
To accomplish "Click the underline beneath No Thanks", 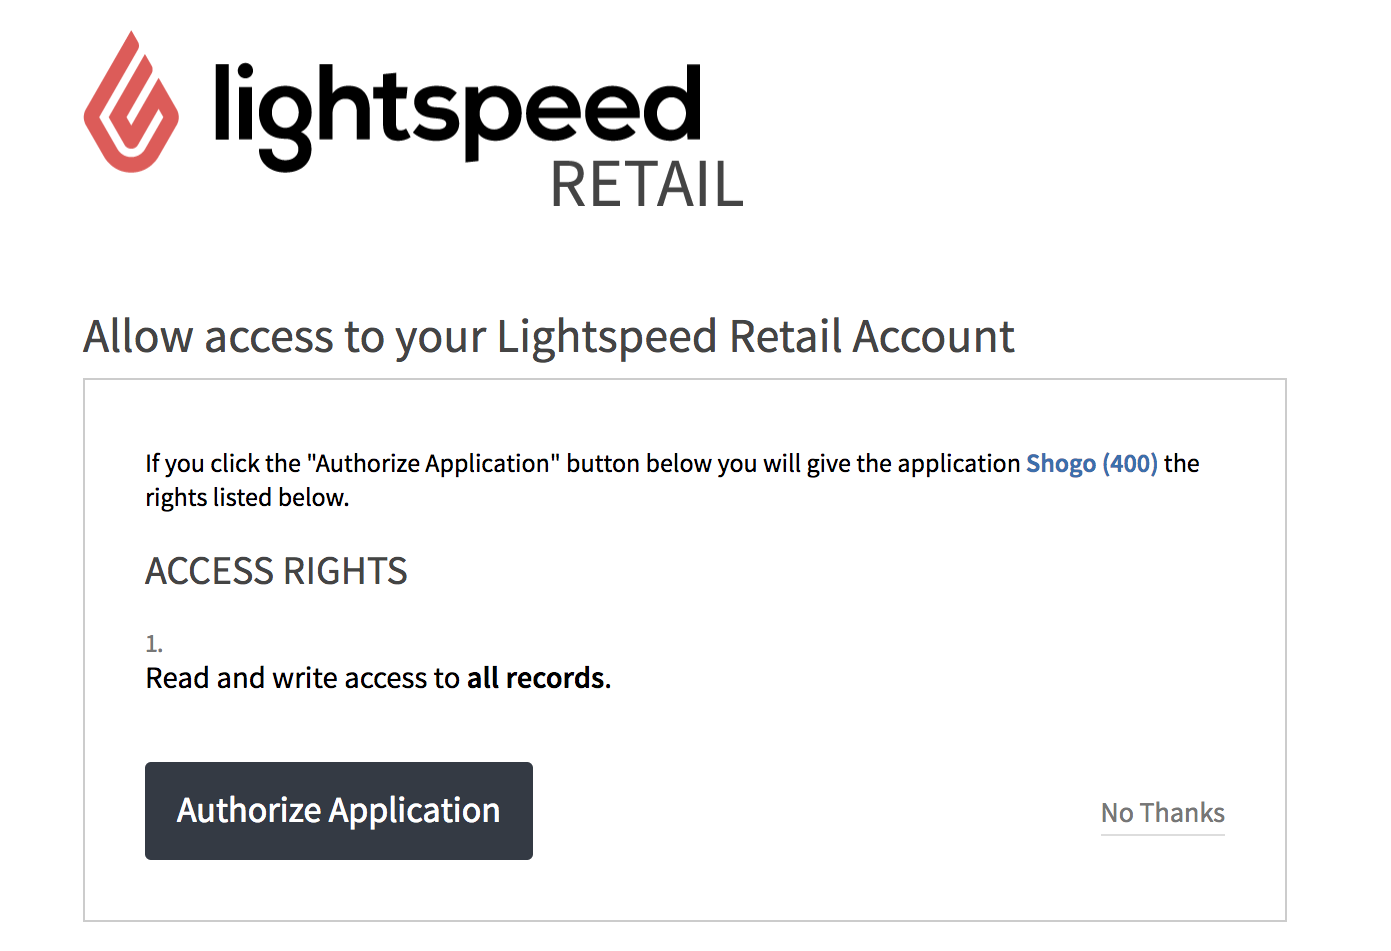I will tap(1162, 833).
